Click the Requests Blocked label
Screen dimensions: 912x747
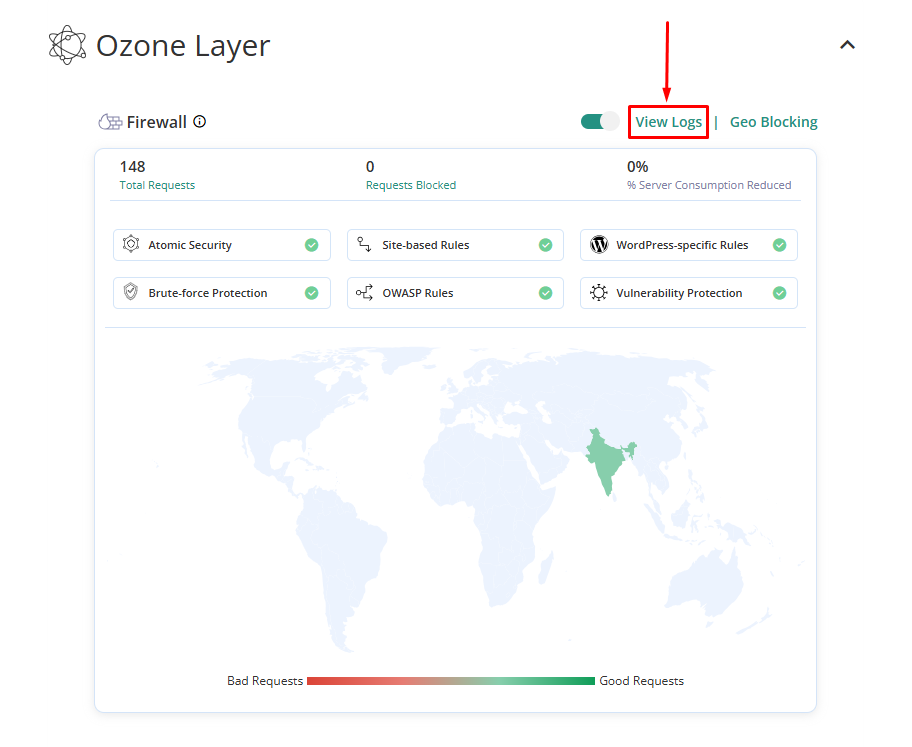[411, 185]
